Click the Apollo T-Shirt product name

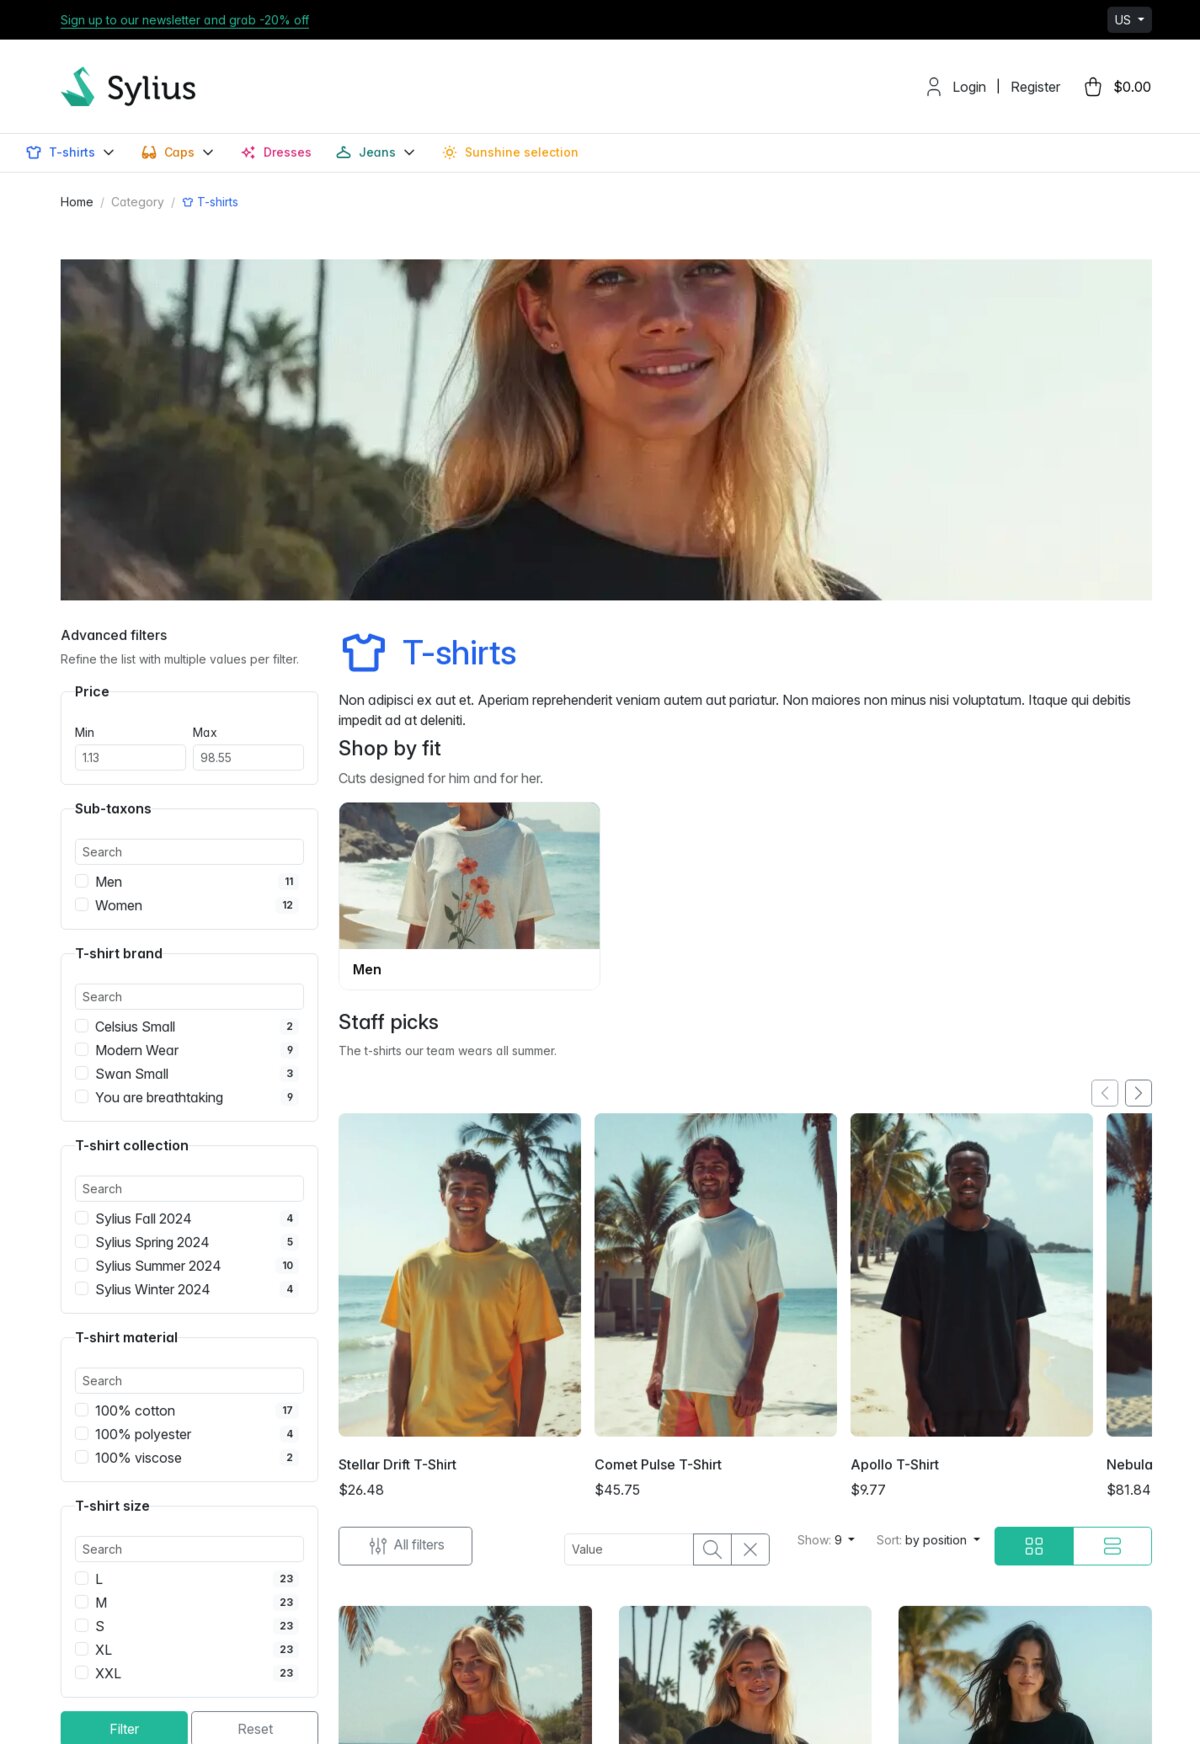tap(895, 1464)
